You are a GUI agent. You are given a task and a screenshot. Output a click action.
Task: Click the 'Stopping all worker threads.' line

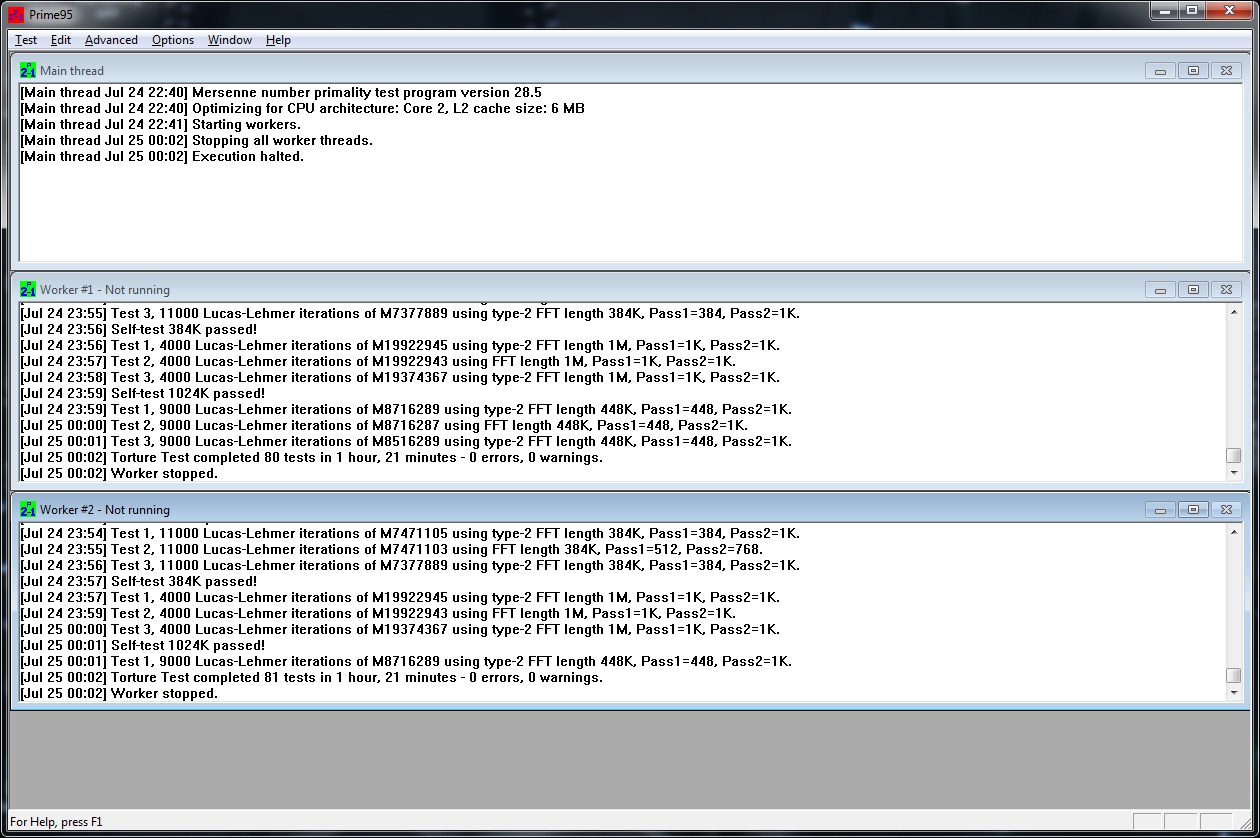pyautogui.click(x=196, y=141)
